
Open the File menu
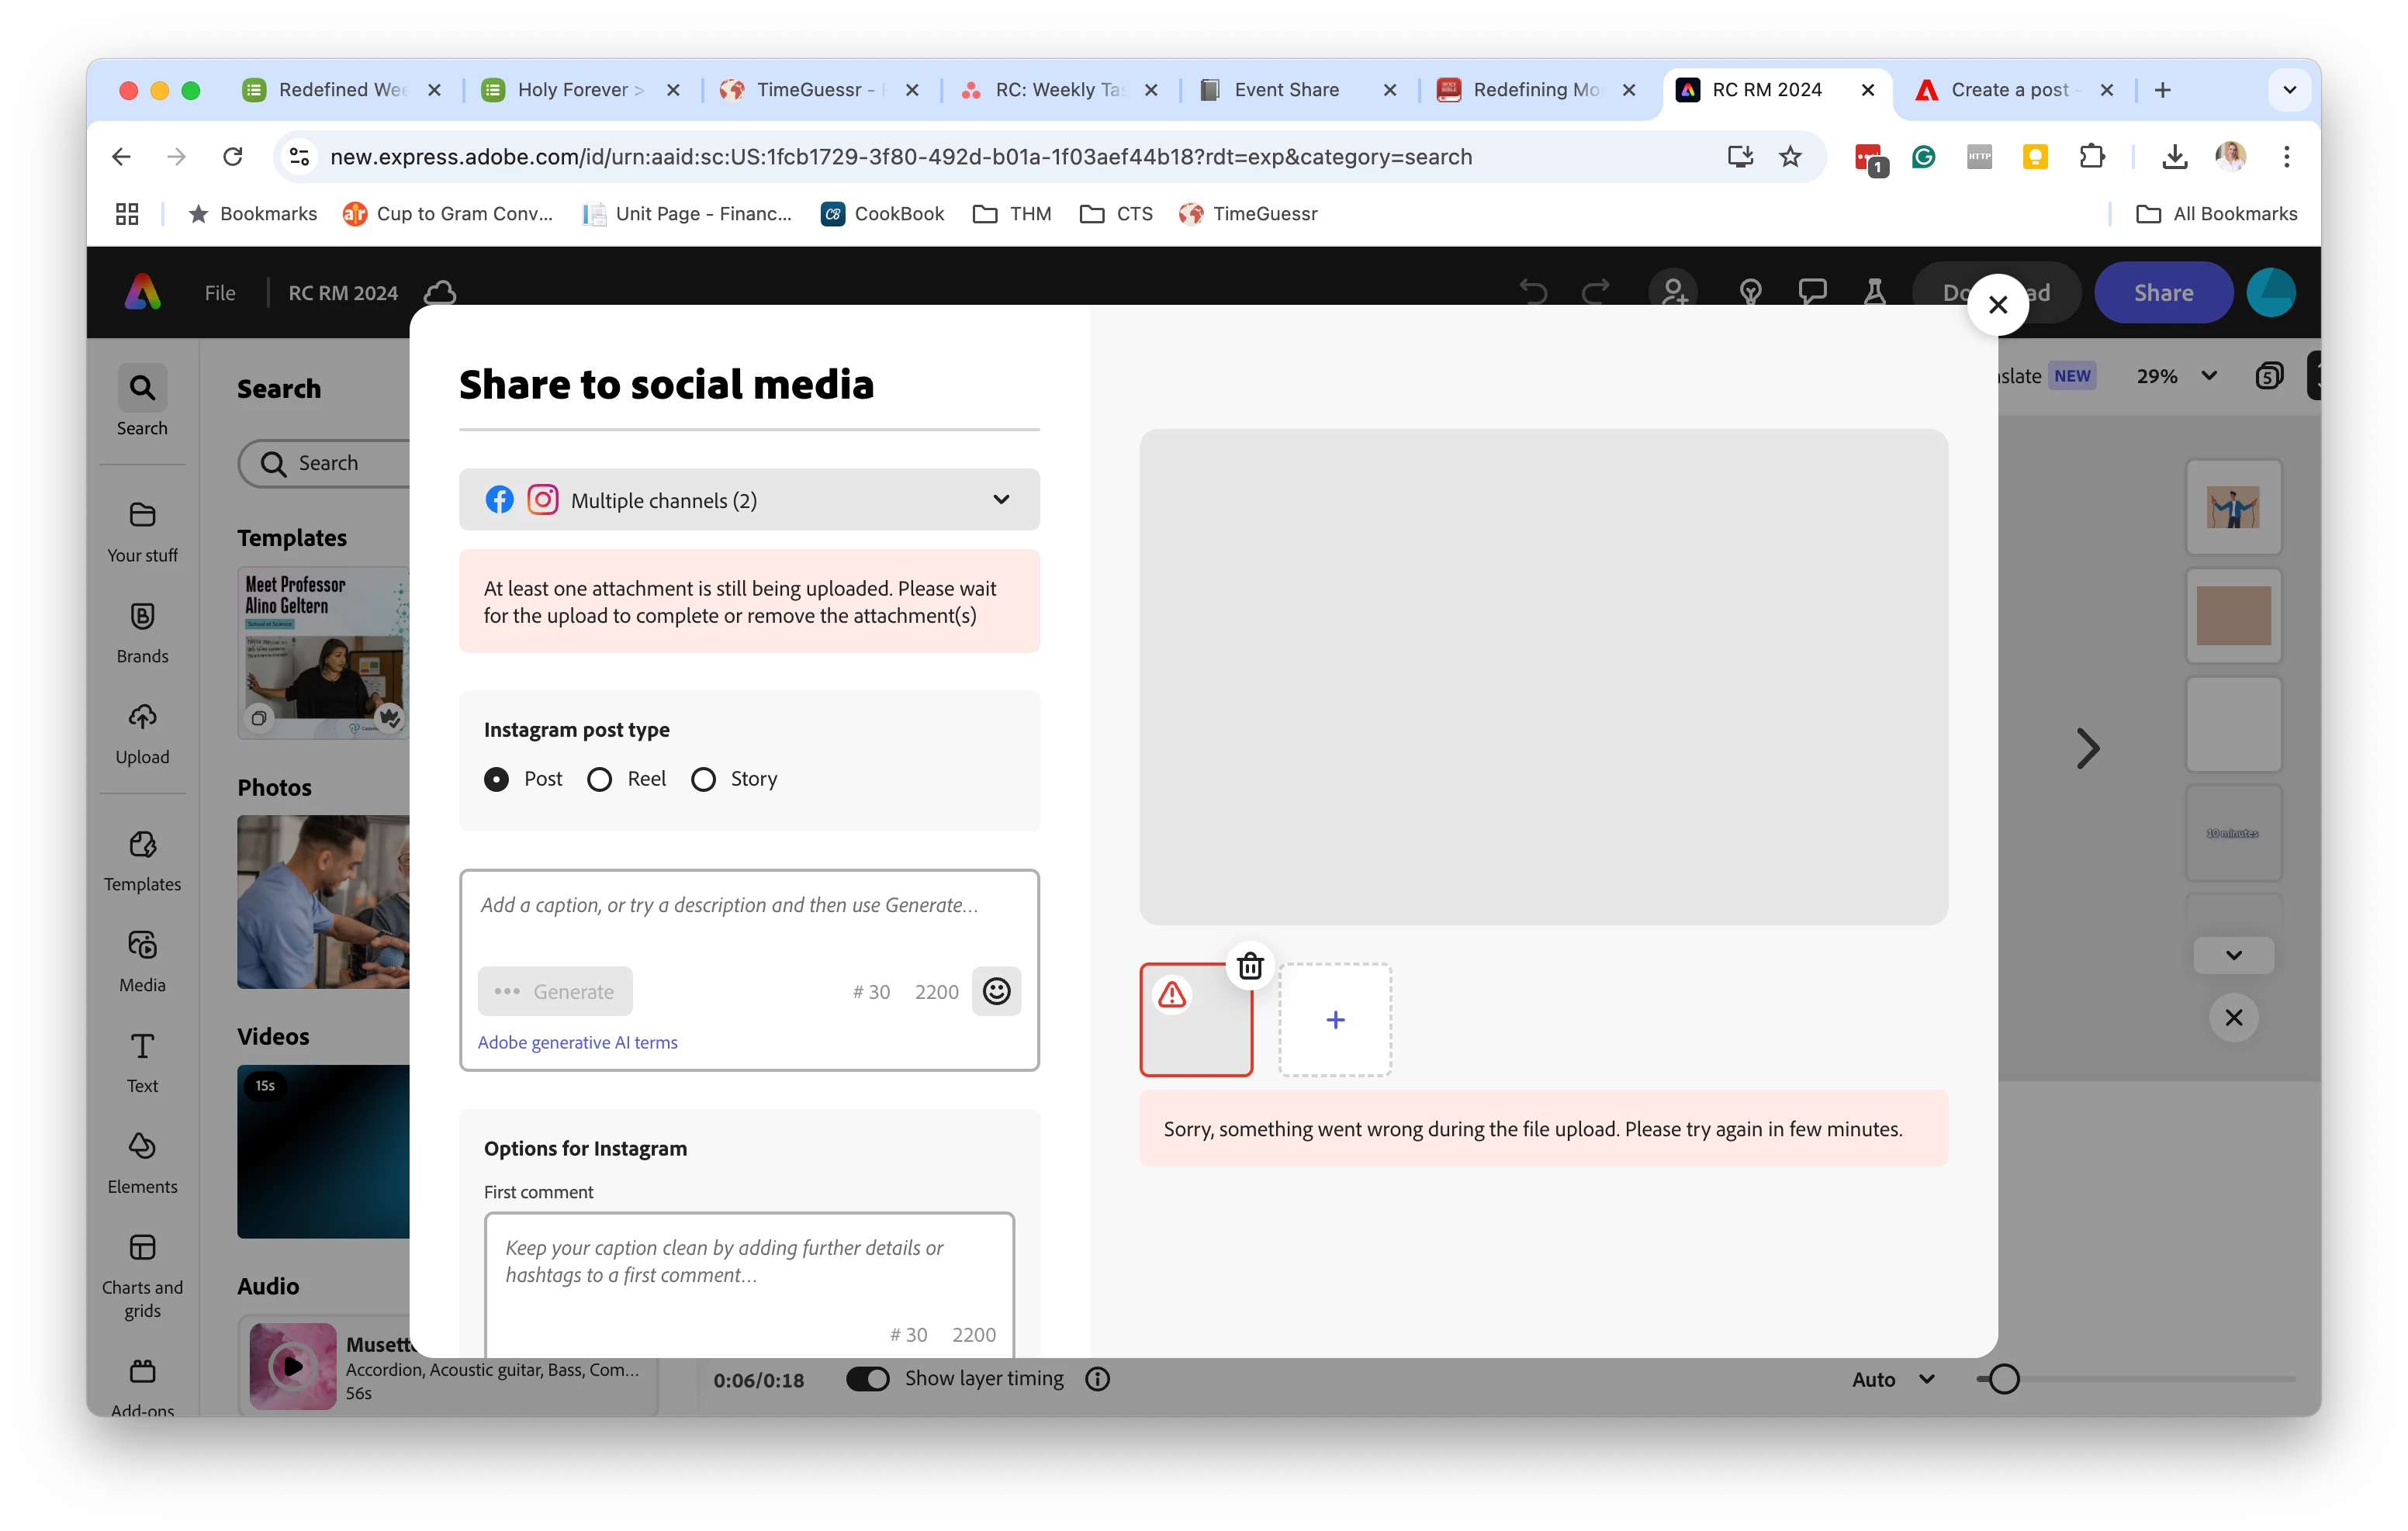pyautogui.click(x=220, y=293)
